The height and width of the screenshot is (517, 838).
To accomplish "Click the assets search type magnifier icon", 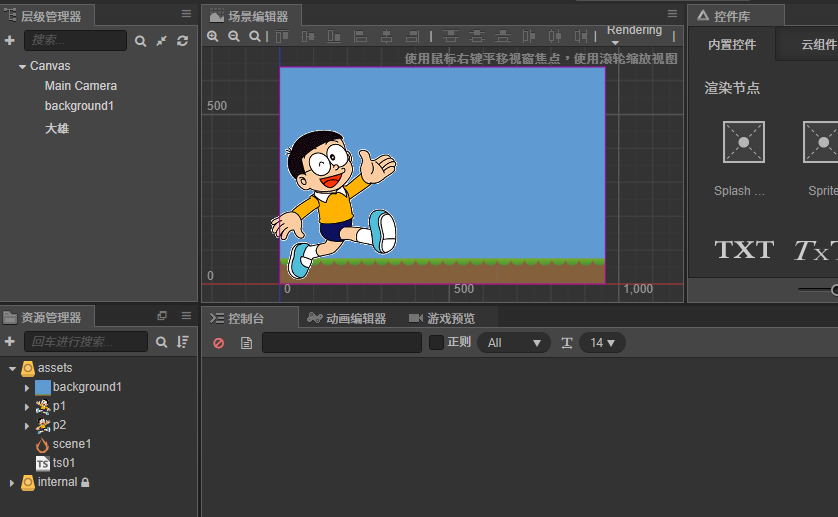I will coord(161,342).
